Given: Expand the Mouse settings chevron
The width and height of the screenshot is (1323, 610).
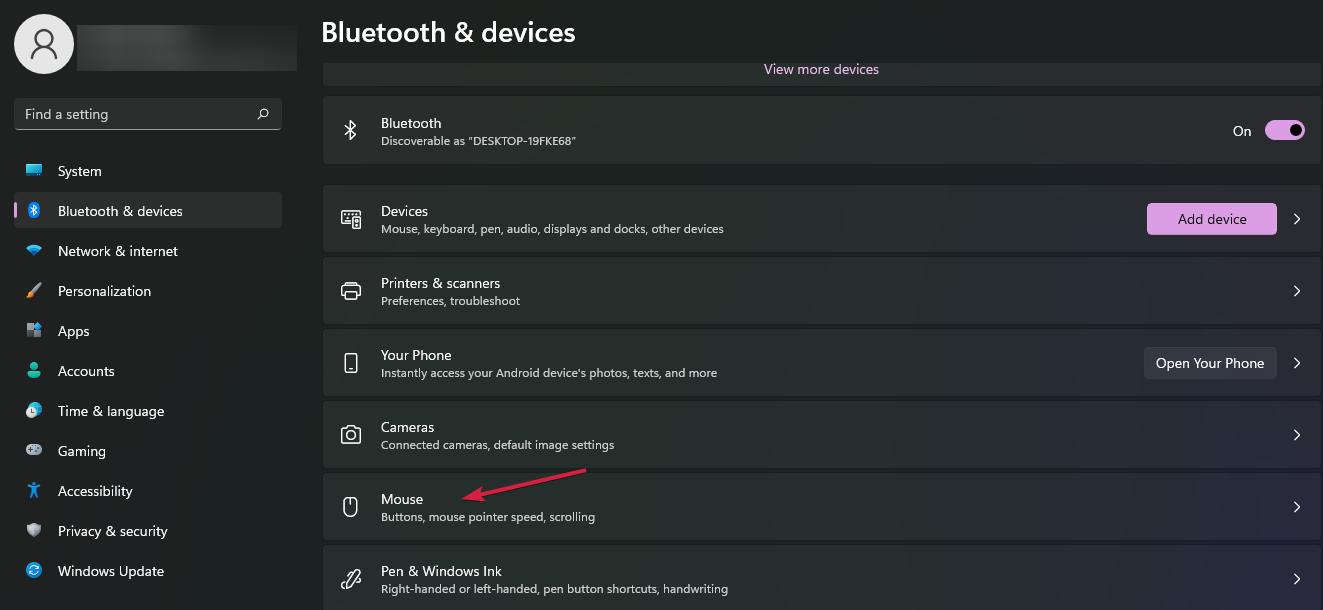Looking at the screenshot, I should [1297, 507].
